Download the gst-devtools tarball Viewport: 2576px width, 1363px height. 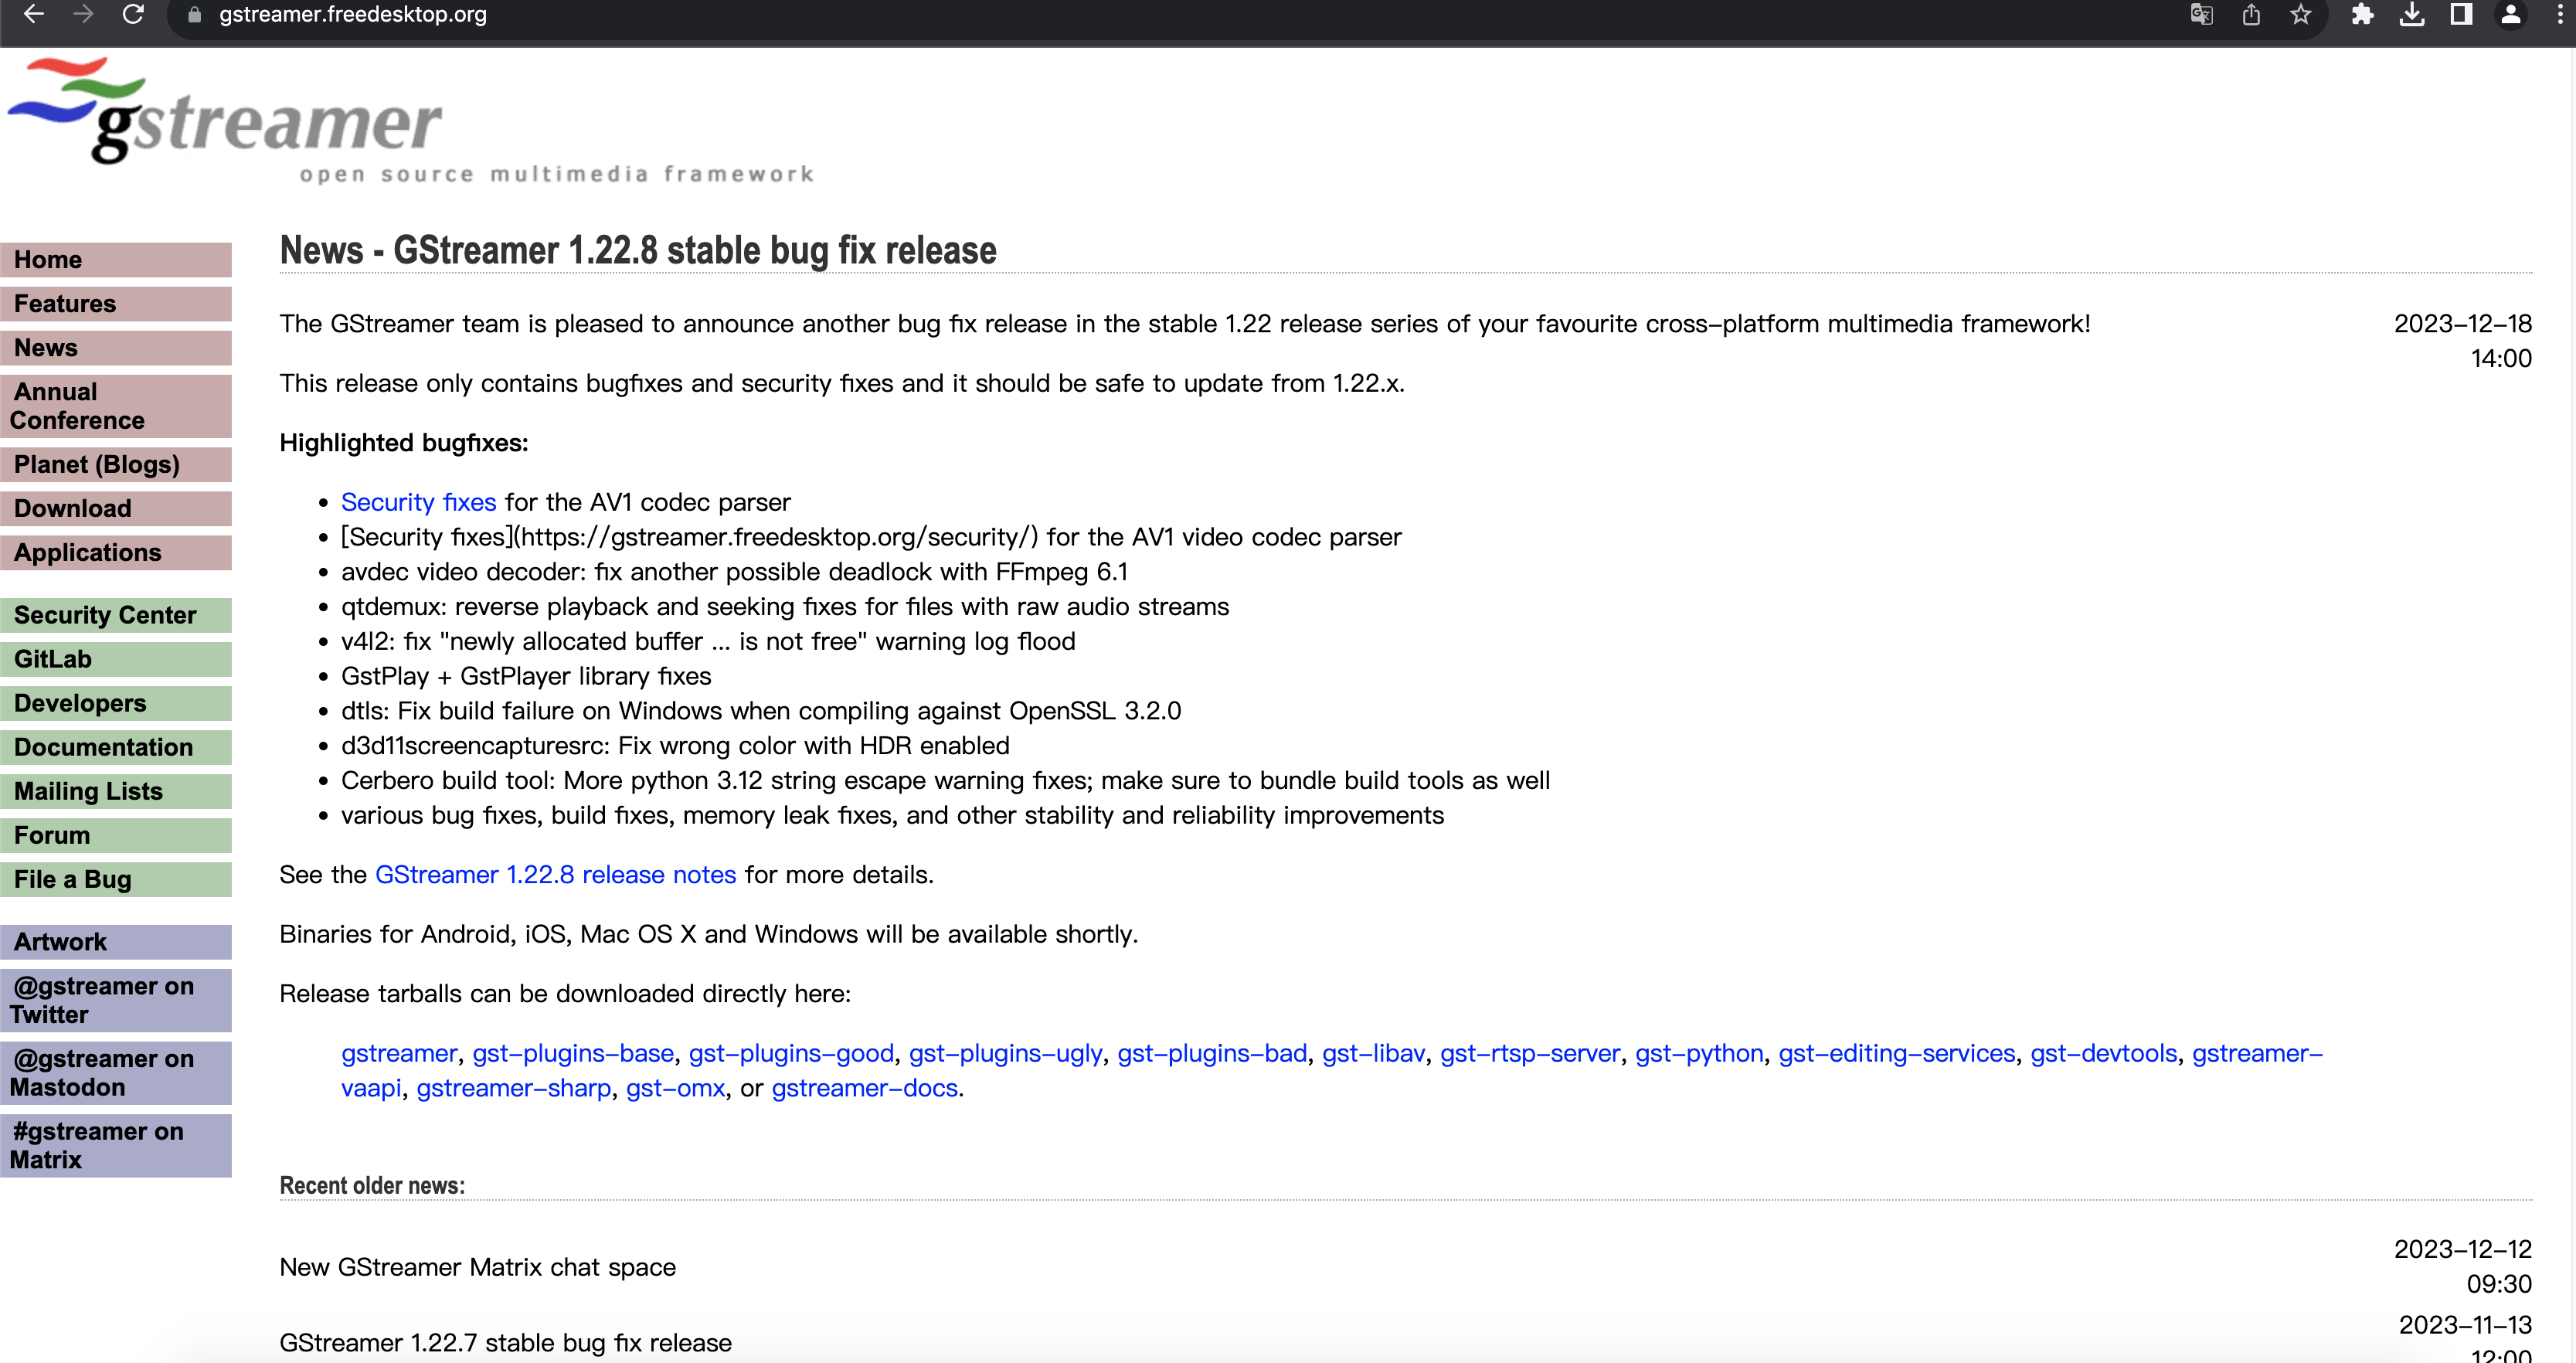tap(2104, 1054)
